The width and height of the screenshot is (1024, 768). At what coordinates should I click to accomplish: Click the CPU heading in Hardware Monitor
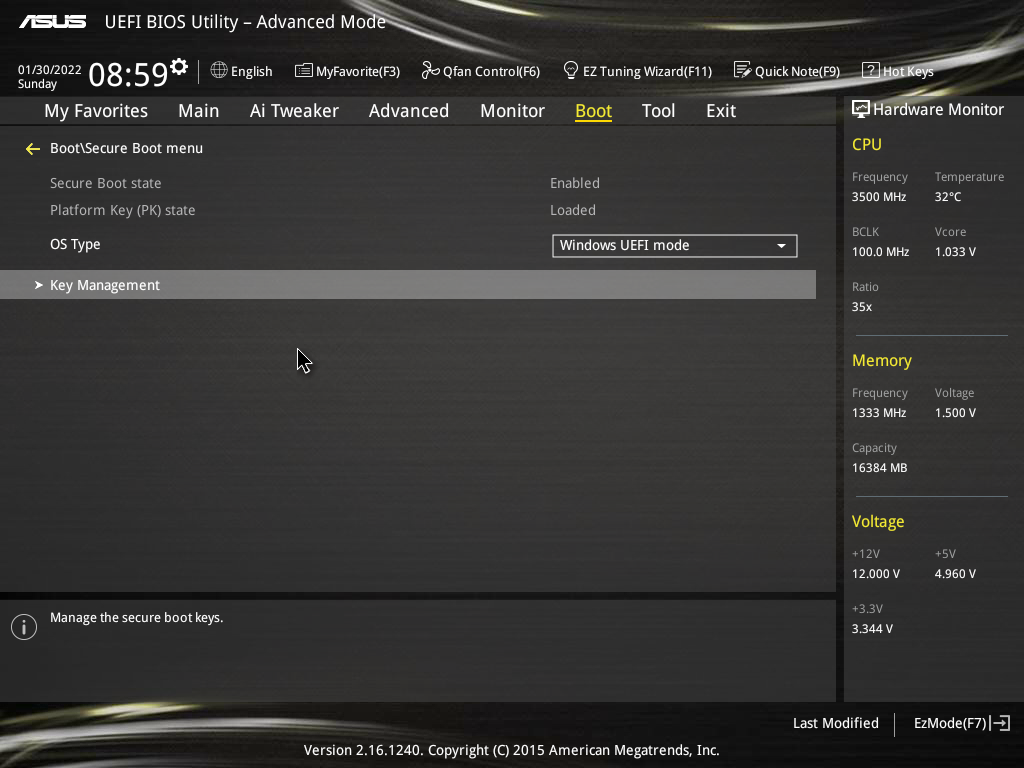pos(867,144)
